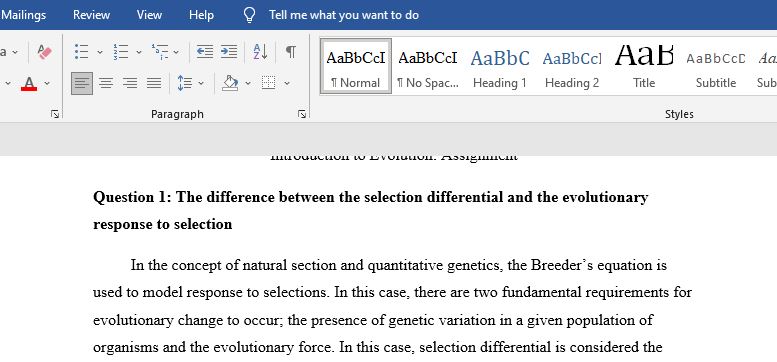The width and height of the screenshot is (777, 362).
Task: Toggle Align Left paragraph alignment
Action: pyautogui.click(x=82, y=83)
